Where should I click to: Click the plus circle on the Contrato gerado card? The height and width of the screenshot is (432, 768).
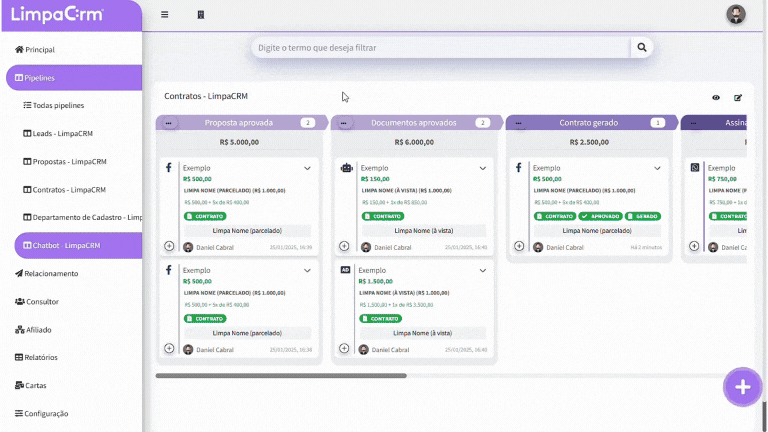(519, 246)
